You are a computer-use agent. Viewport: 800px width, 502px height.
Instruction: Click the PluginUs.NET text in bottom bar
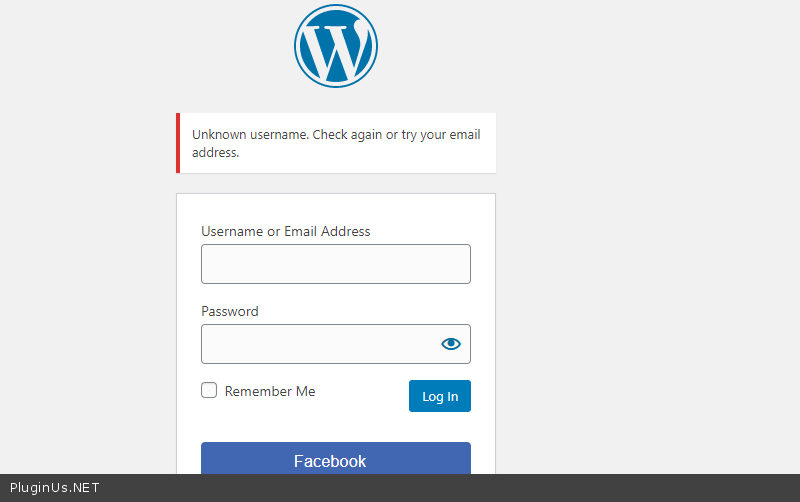tap(55, 488)
